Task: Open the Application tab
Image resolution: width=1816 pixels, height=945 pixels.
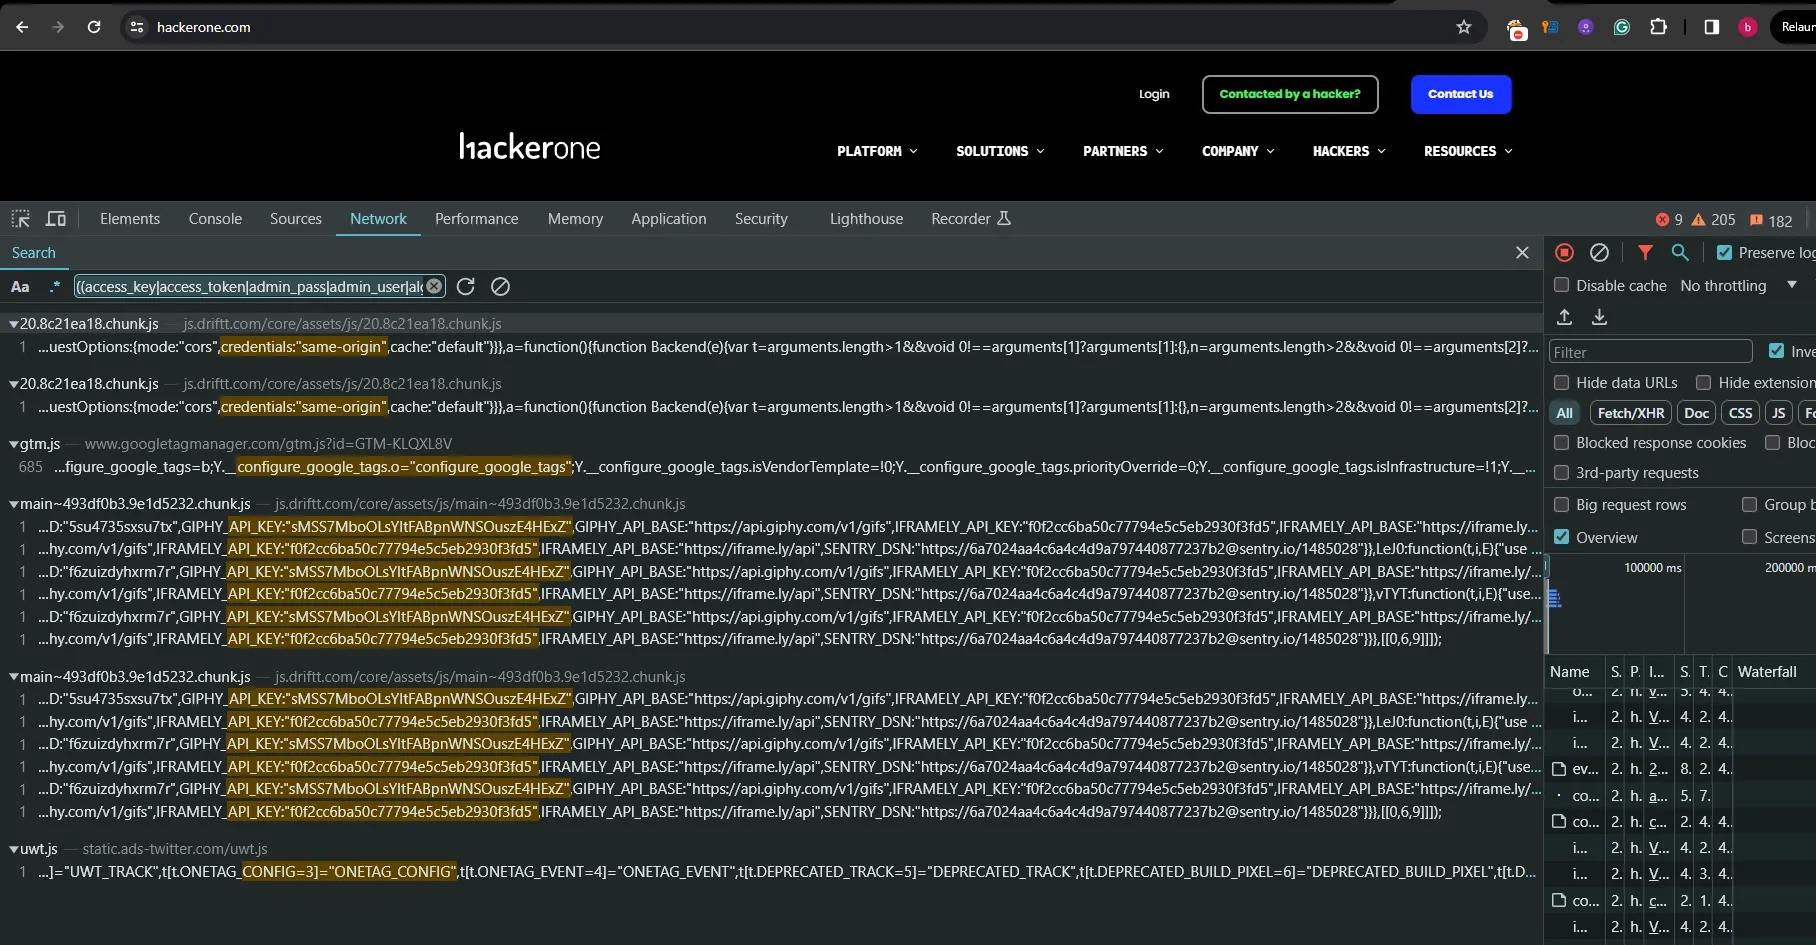Action: [669, 219]
